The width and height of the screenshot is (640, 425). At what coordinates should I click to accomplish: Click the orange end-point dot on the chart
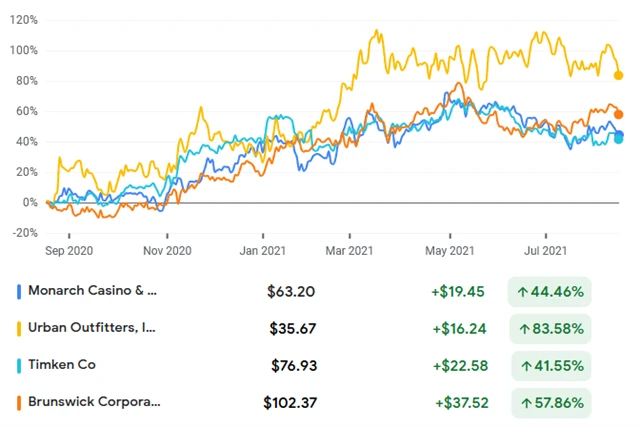[x=619, y=114]
